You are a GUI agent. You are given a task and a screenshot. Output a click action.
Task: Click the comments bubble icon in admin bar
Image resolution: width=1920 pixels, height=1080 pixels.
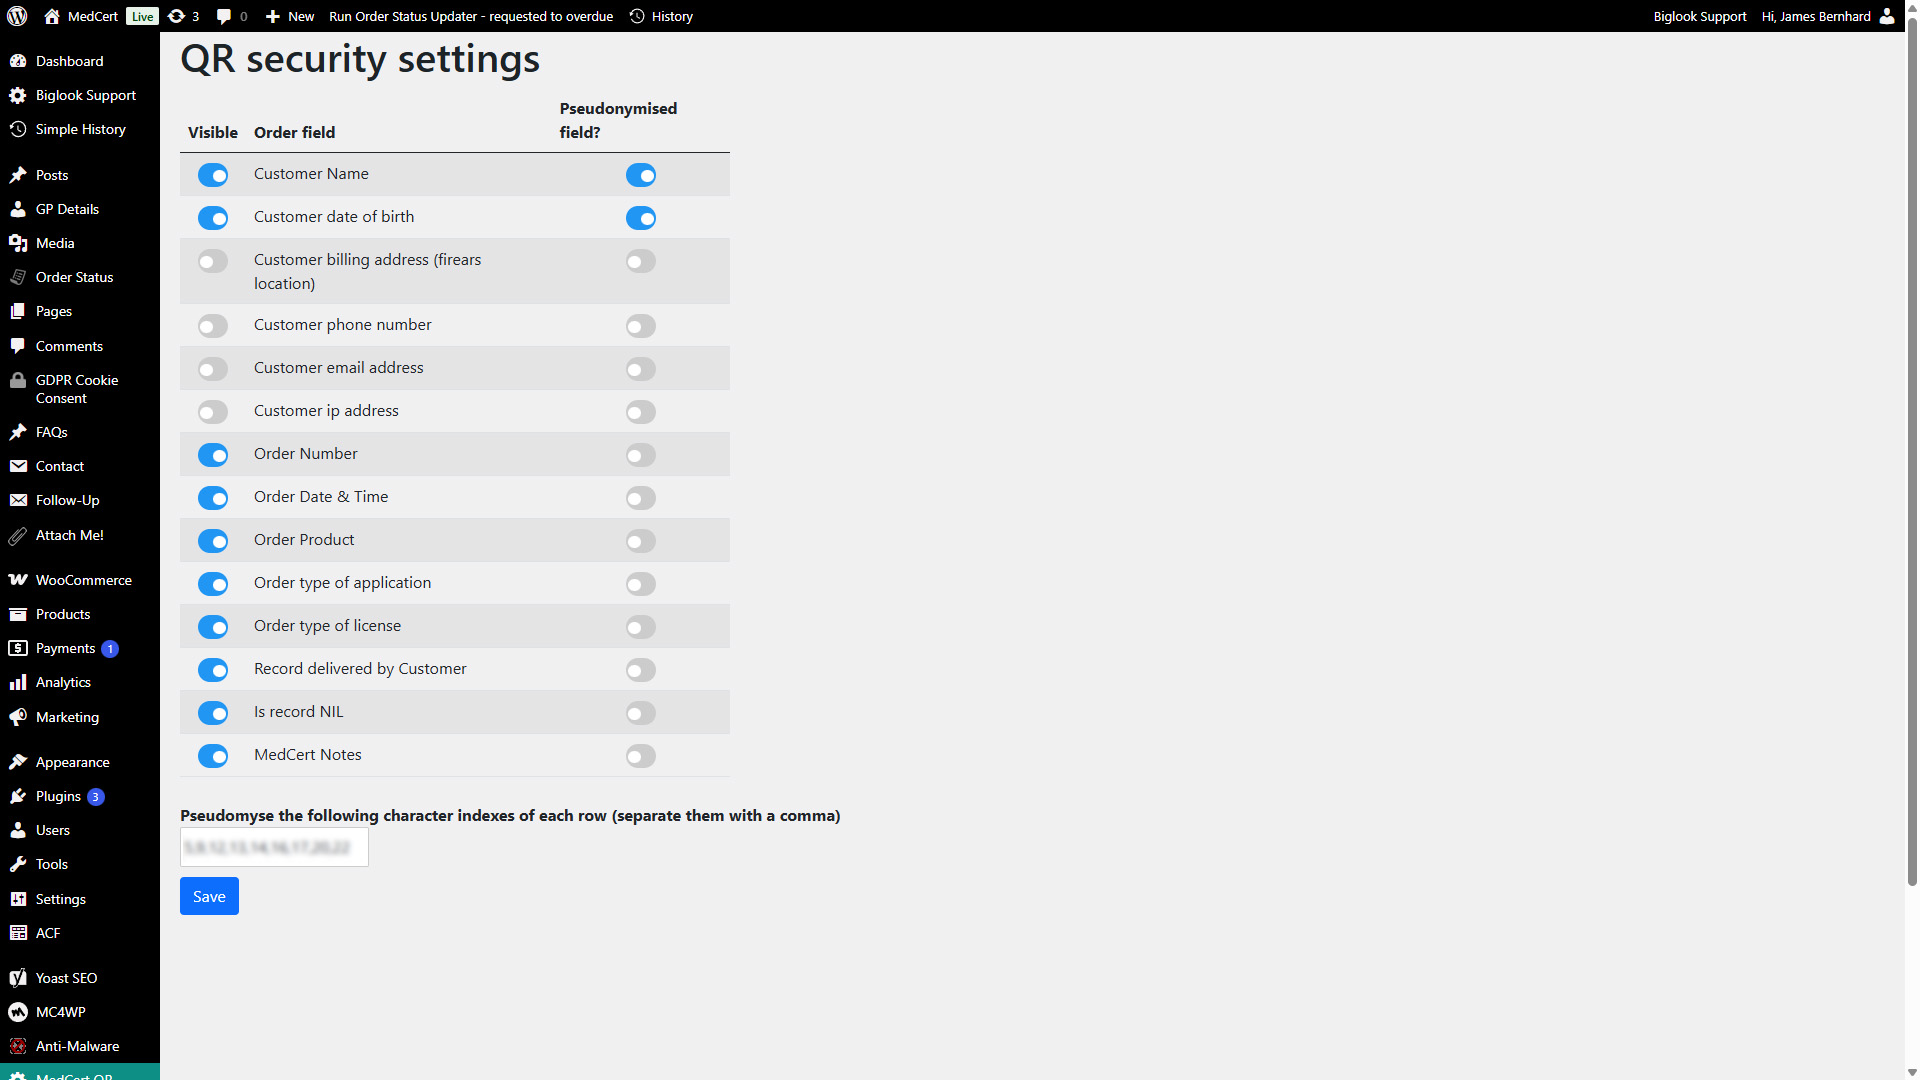pyautogui.click(x=224, y=16)
